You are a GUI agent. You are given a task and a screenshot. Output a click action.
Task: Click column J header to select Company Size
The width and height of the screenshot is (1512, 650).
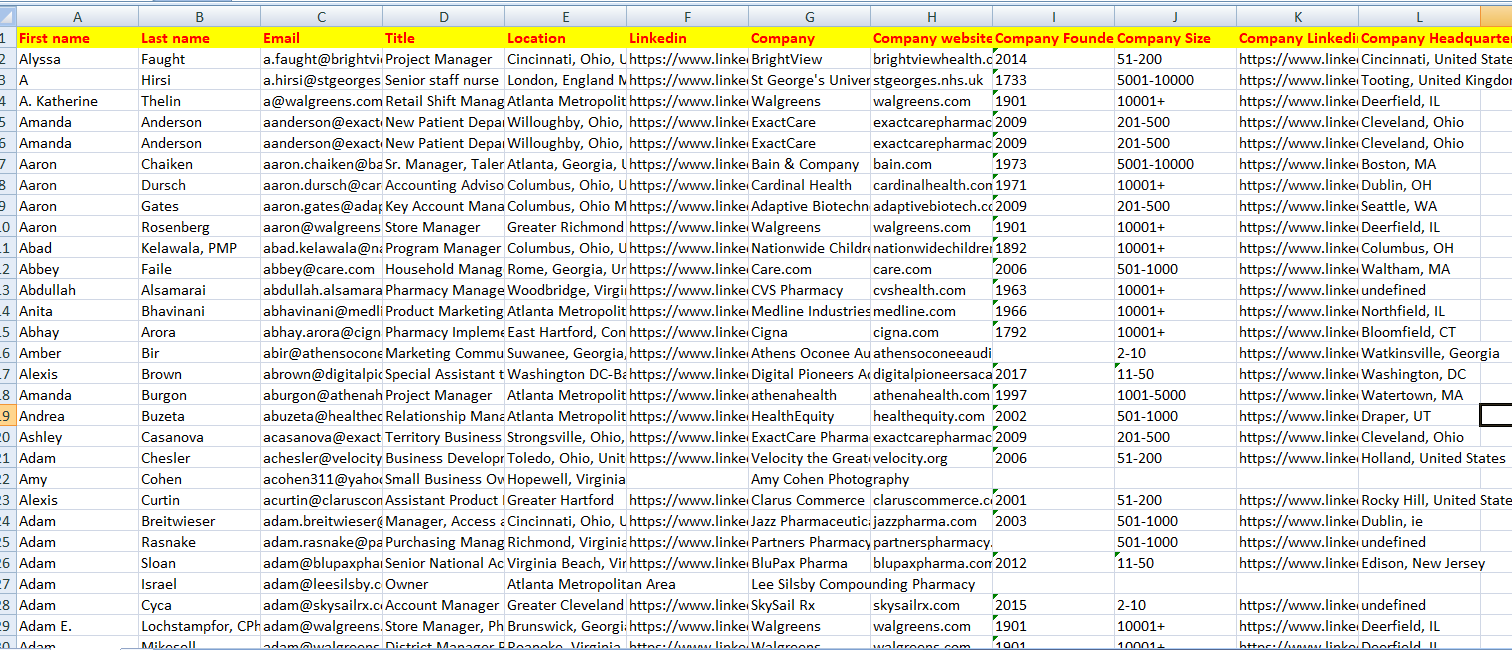pyautogui.click(x=1175, y=16)
